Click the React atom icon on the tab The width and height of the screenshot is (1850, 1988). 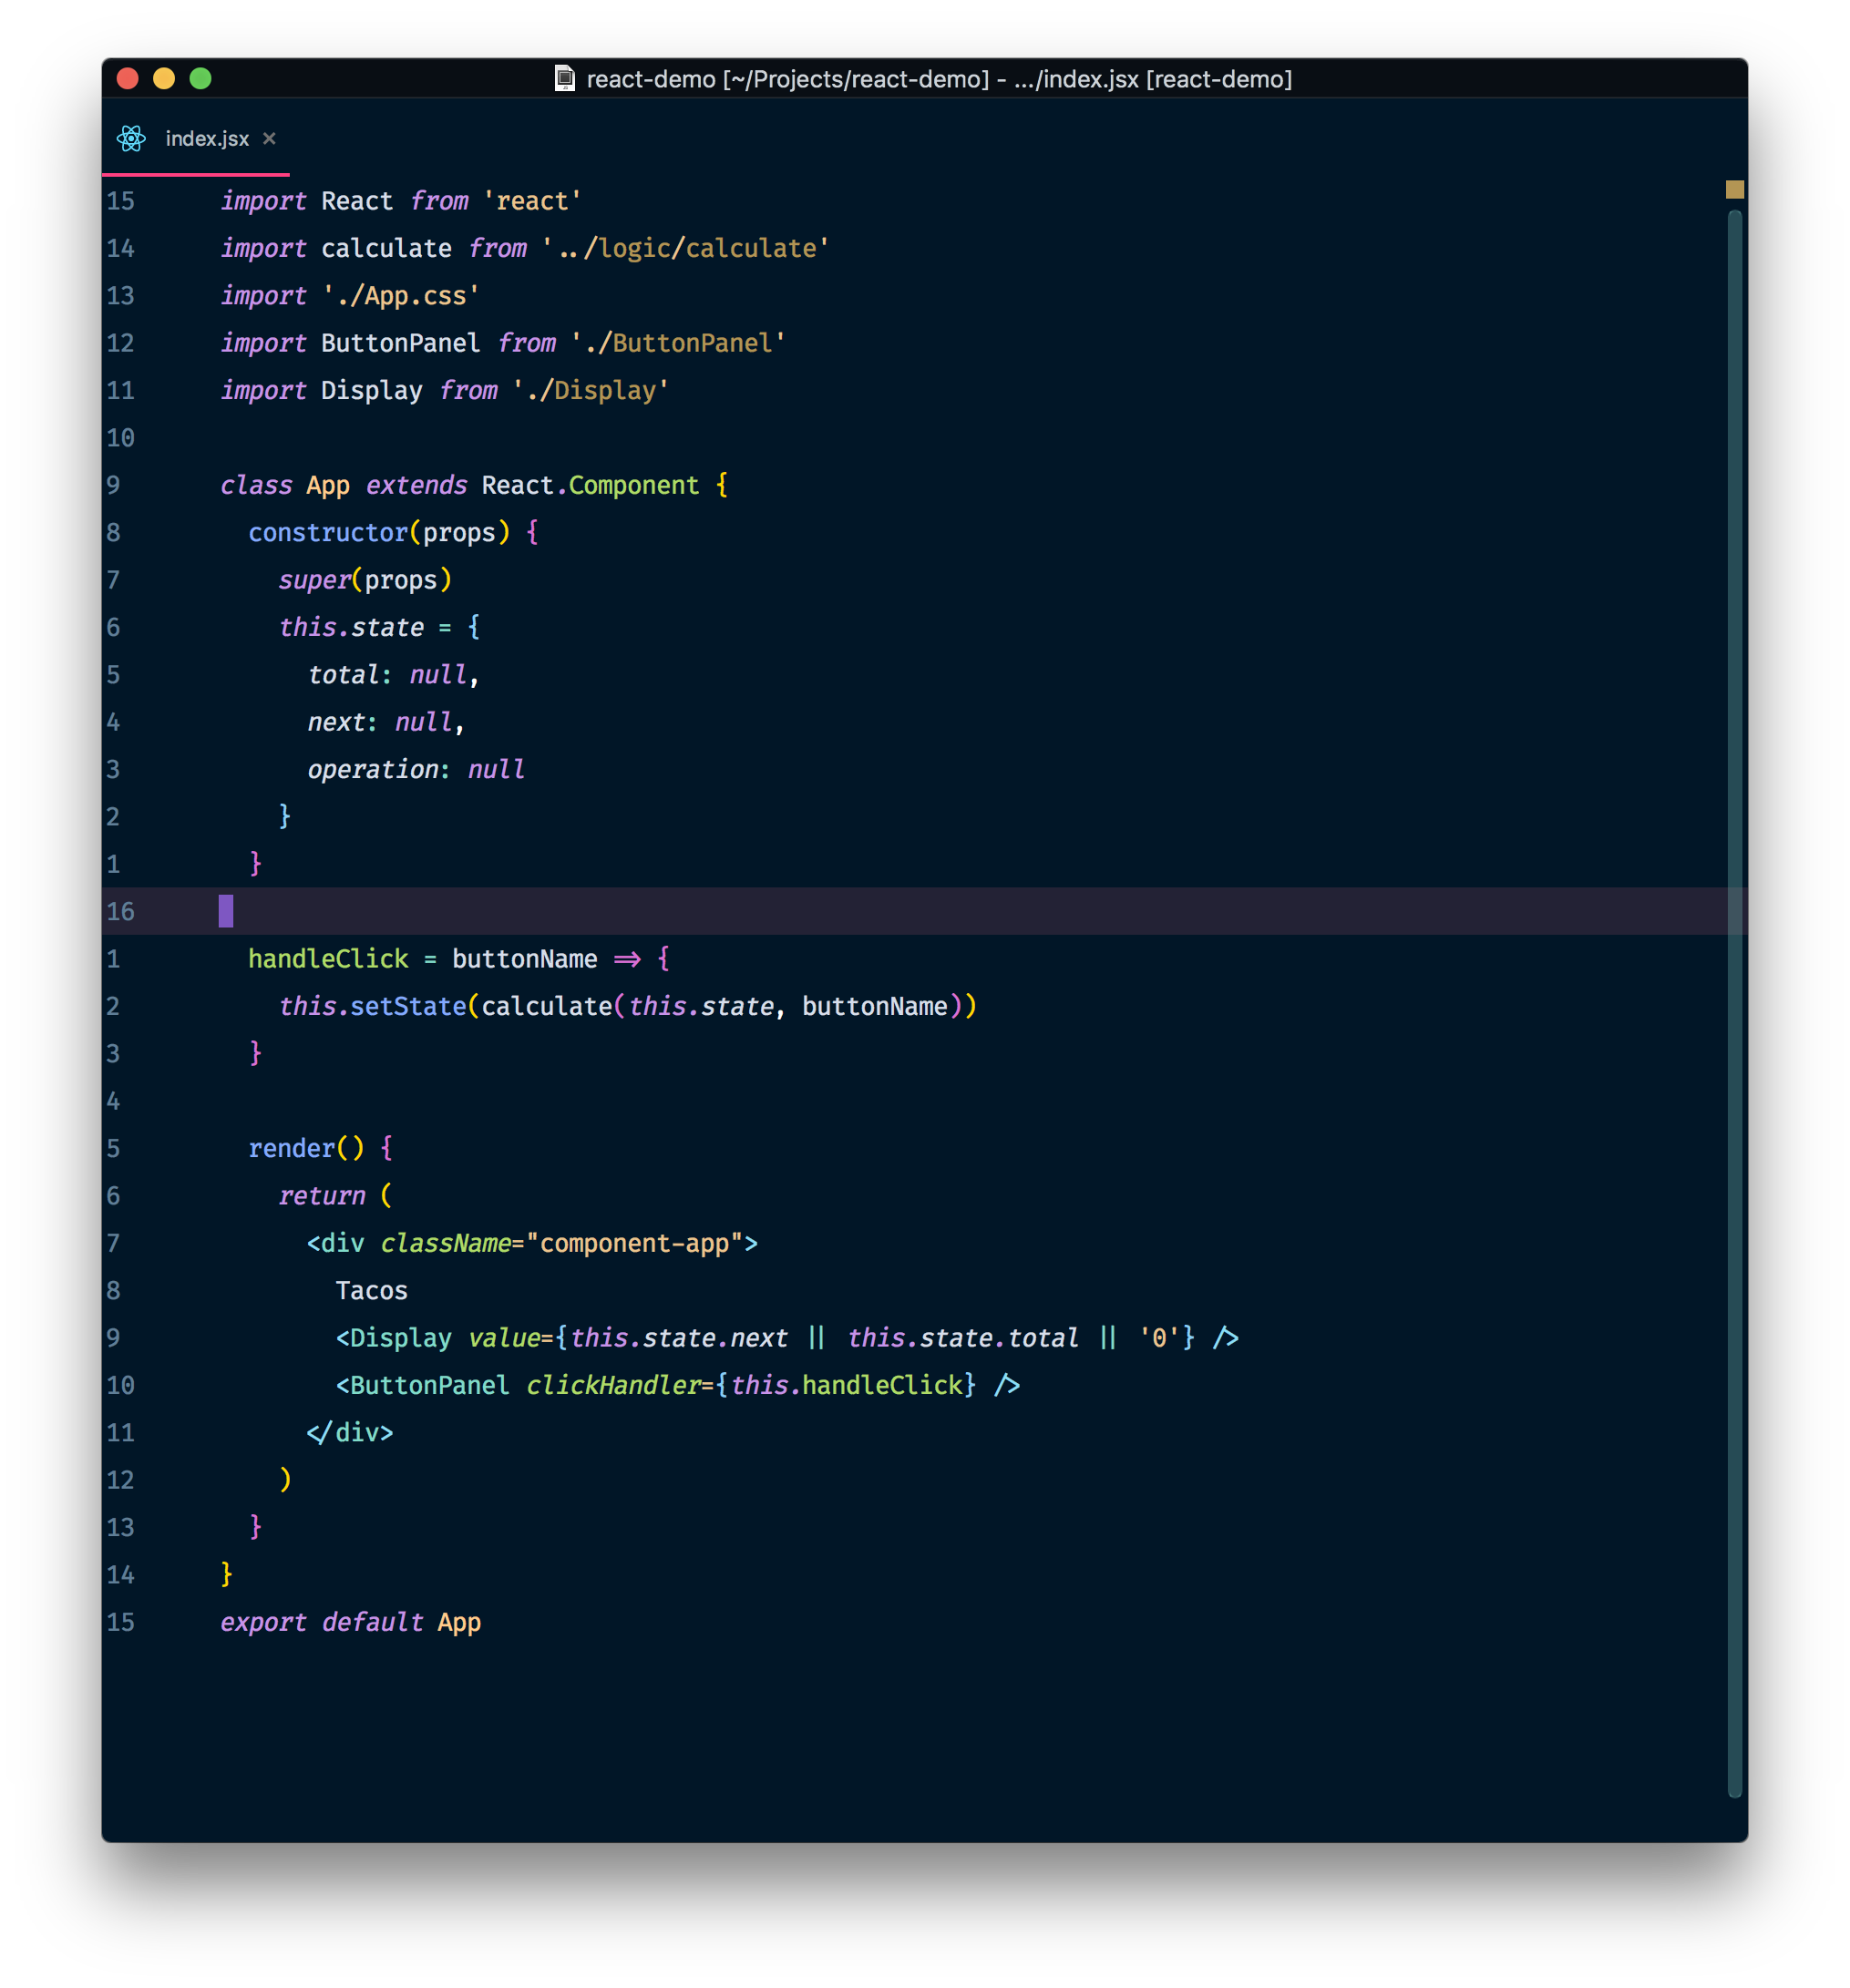coord(131,139)
